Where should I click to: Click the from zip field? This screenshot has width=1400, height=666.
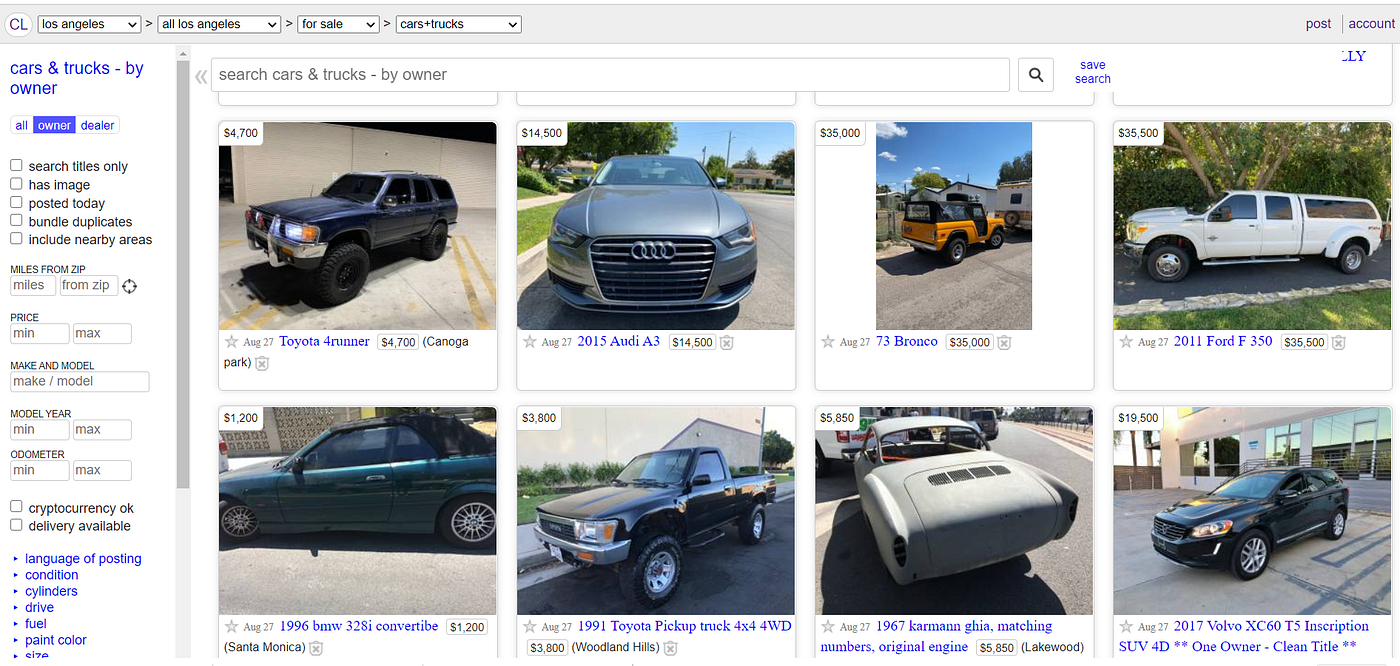[88, 286]
